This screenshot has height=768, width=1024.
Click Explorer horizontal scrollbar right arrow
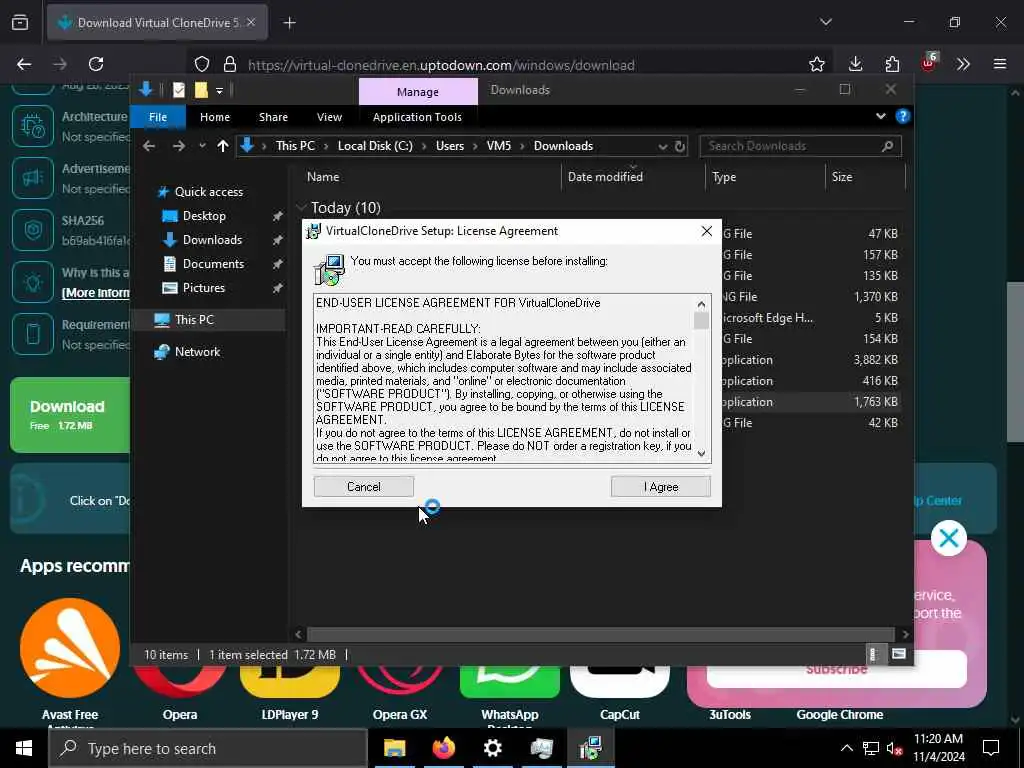click(x=905, y=634)
